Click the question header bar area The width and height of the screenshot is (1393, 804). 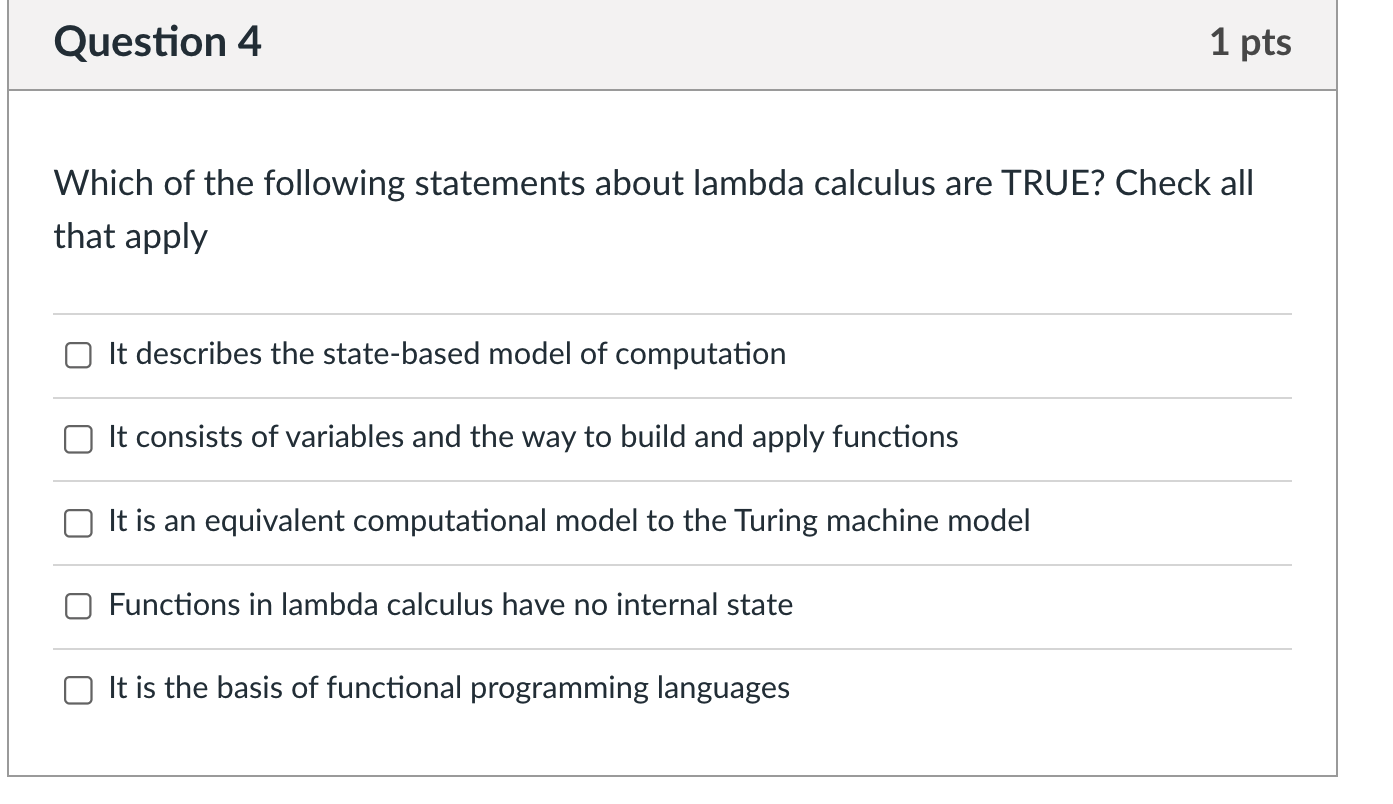tap(690, 42)
